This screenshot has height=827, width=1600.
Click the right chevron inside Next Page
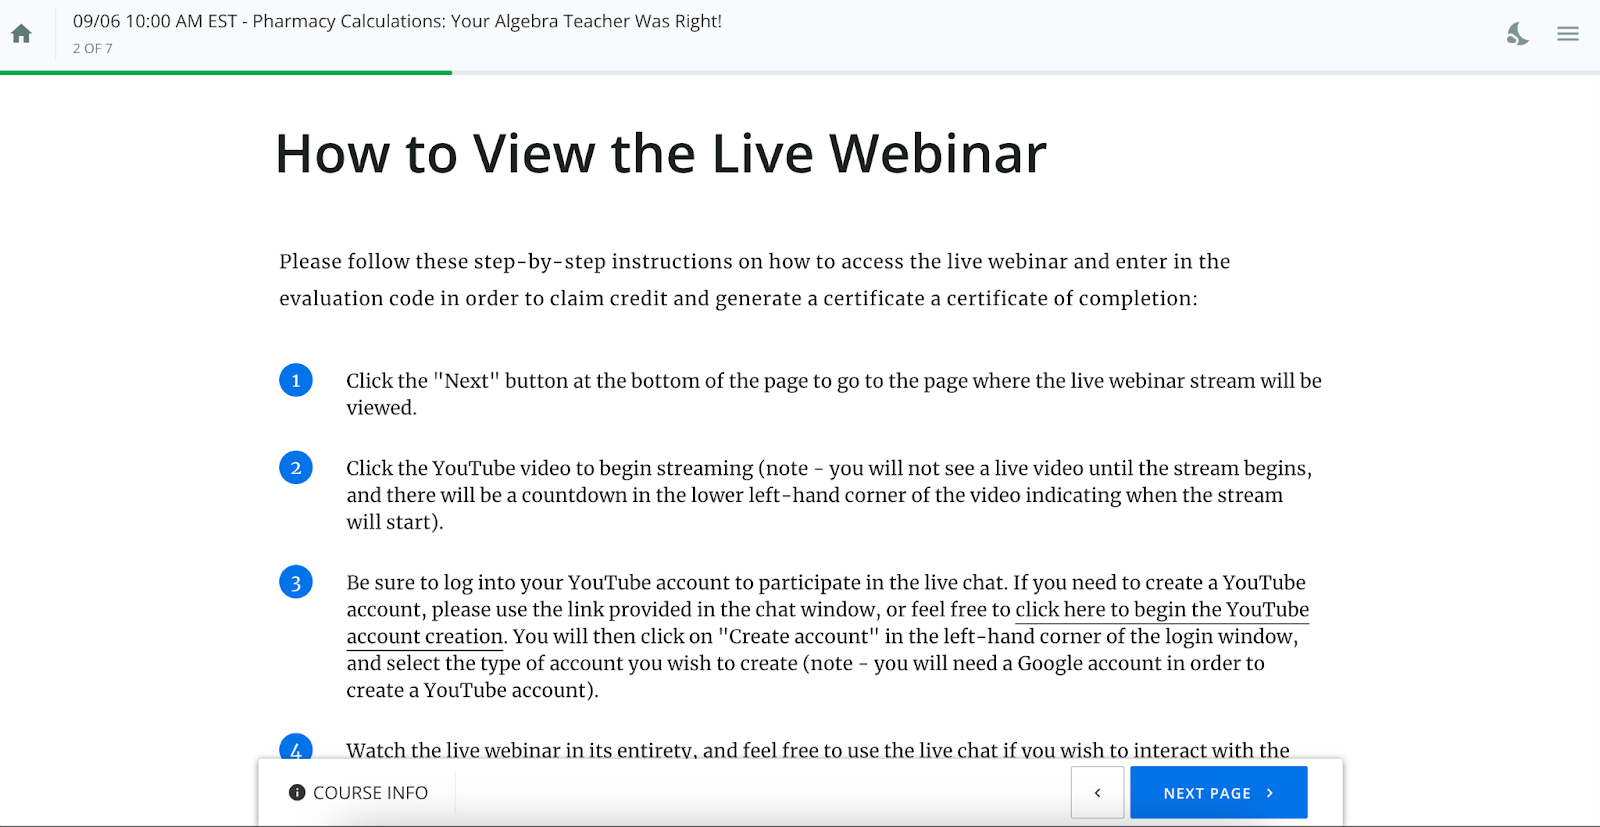click(1270, 792)
